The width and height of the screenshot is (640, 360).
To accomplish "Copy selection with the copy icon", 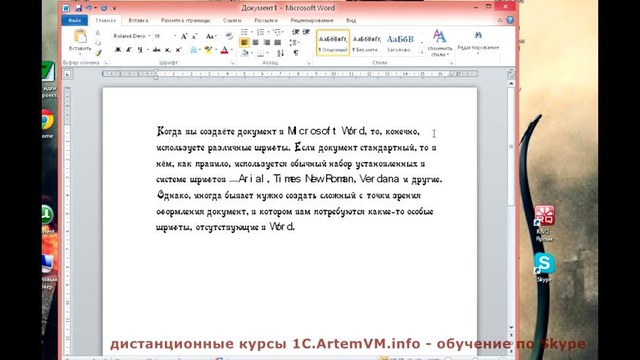I will point(98,42).
